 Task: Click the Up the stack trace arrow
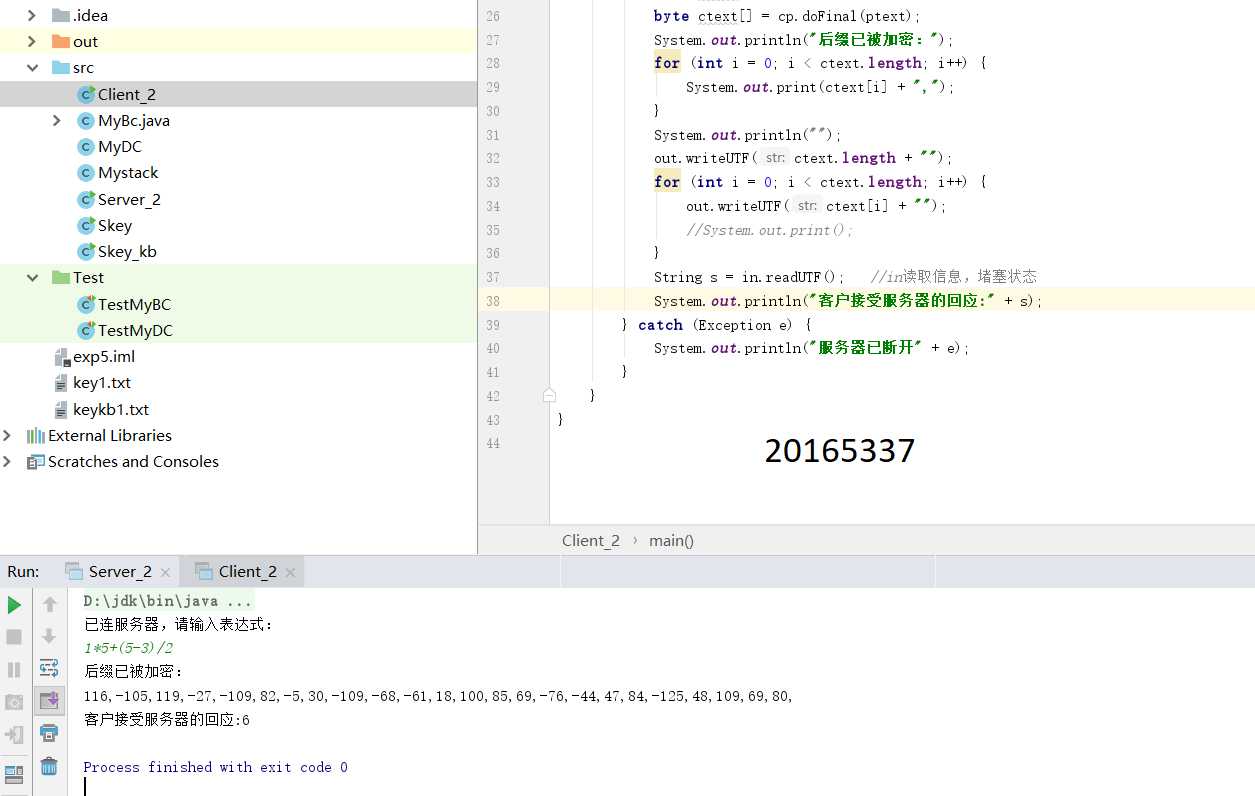click(x=49, y=605)
